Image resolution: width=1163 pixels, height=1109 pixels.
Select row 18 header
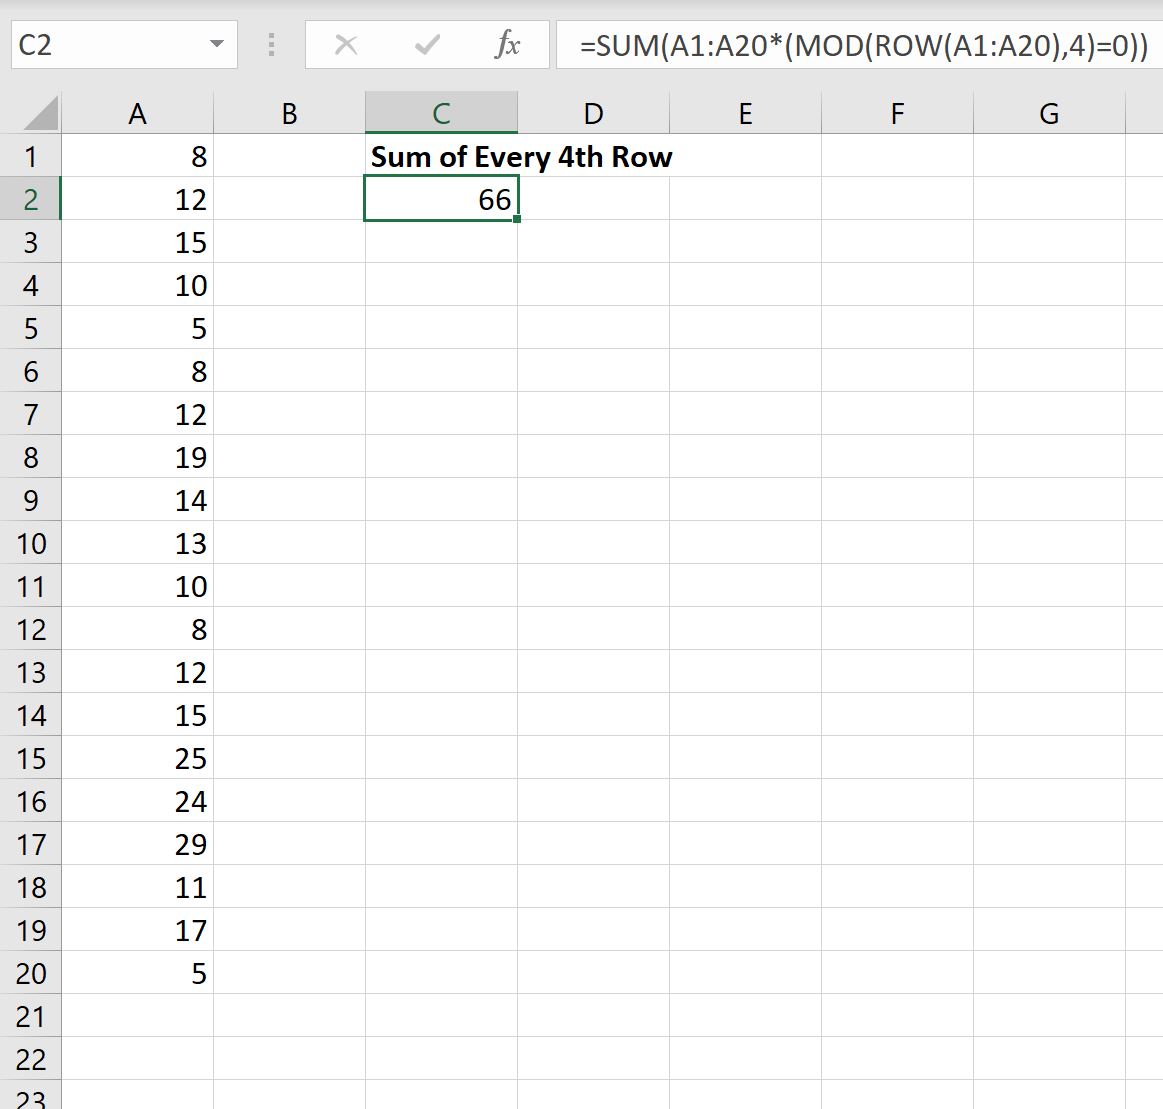coord(30,887)
